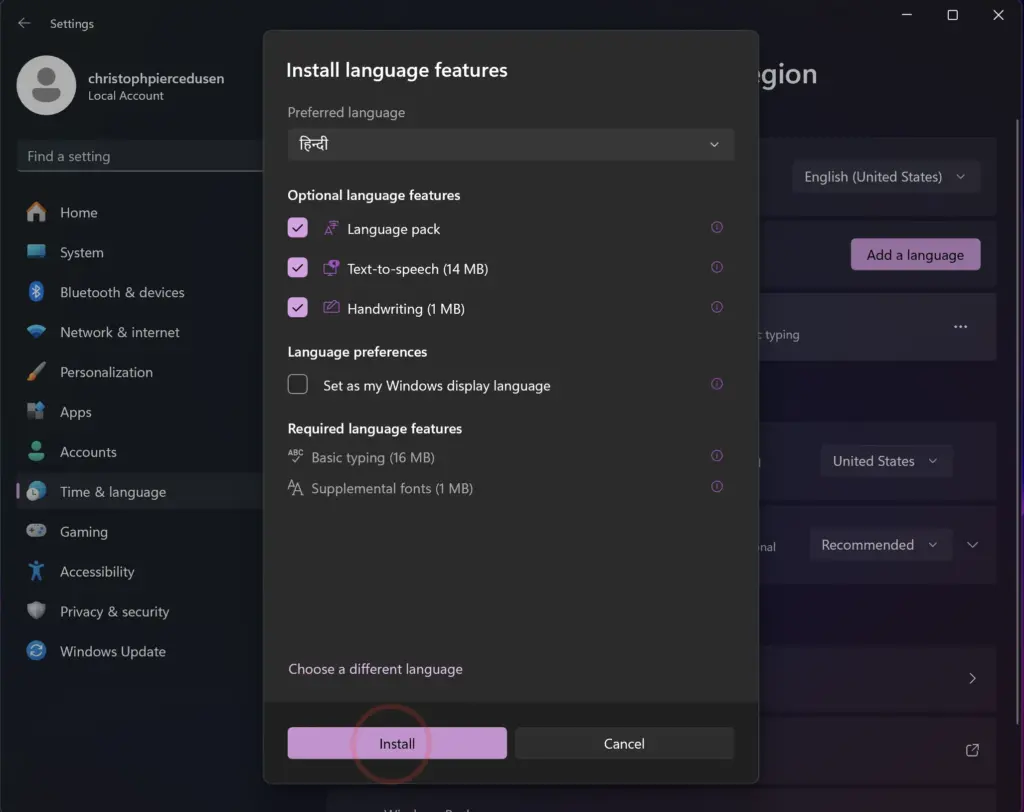This screenshot has height=812, width=1024.
Task: Click info icon for Windows display language
Action: click(x=716, y=384)
